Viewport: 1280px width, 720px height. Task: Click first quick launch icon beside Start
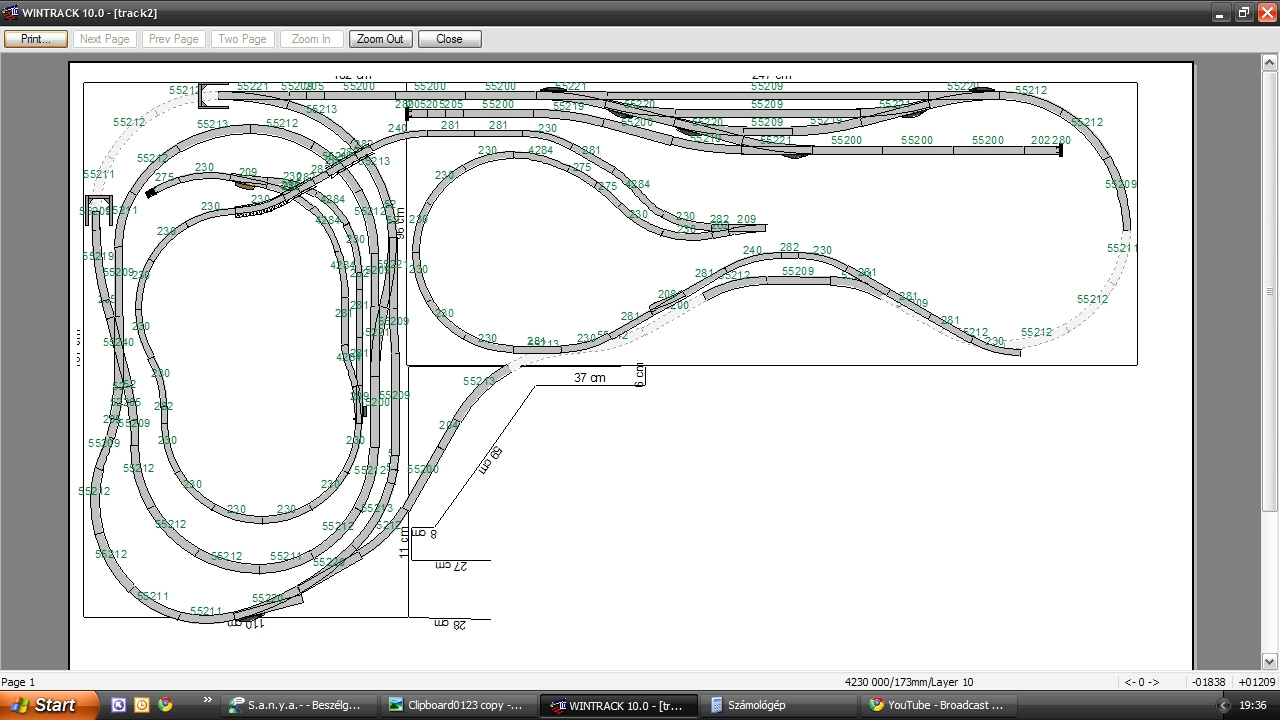[119, 705]
